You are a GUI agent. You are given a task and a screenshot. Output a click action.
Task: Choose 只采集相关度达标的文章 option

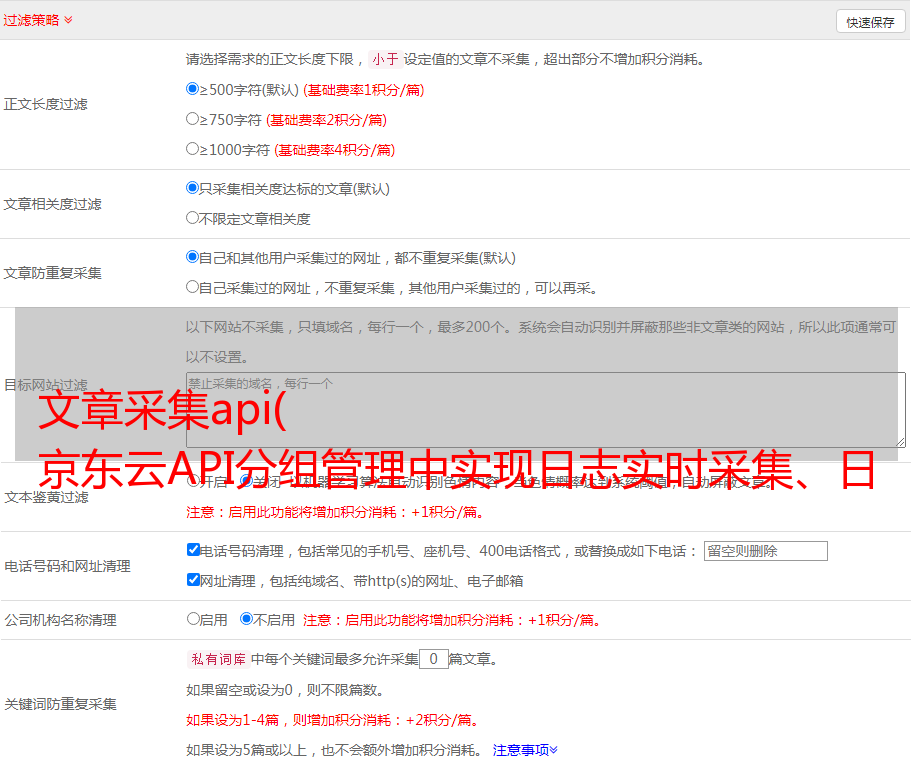193,188
